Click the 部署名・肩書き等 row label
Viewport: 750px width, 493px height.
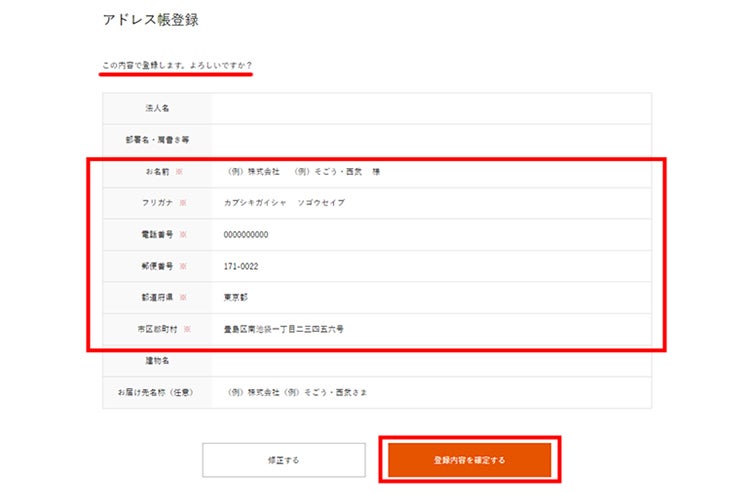tap(157, 140)
